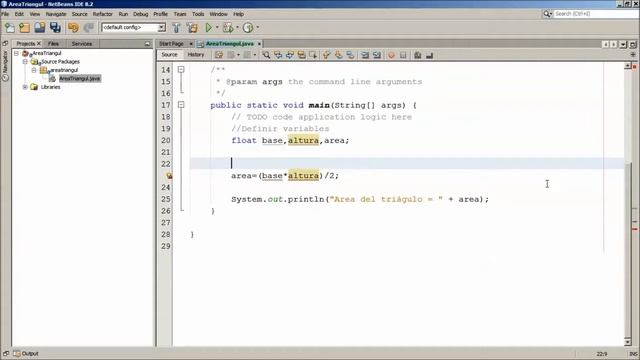This screenshot has height=360, width=640.
Task: Open the vertical Navigator side tab
Action: 5,66
